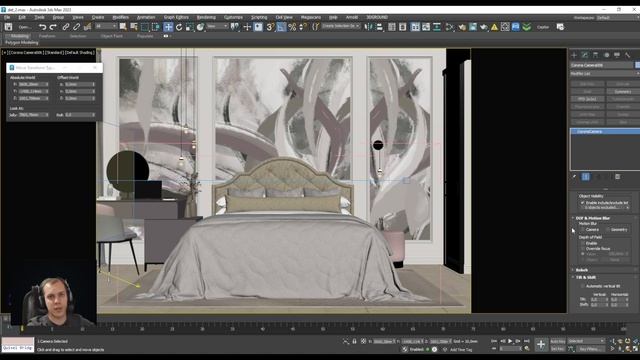Click the Undo arrow in the main toolbar
Viewport: 640px width, 360px height.
pos(42,27)
